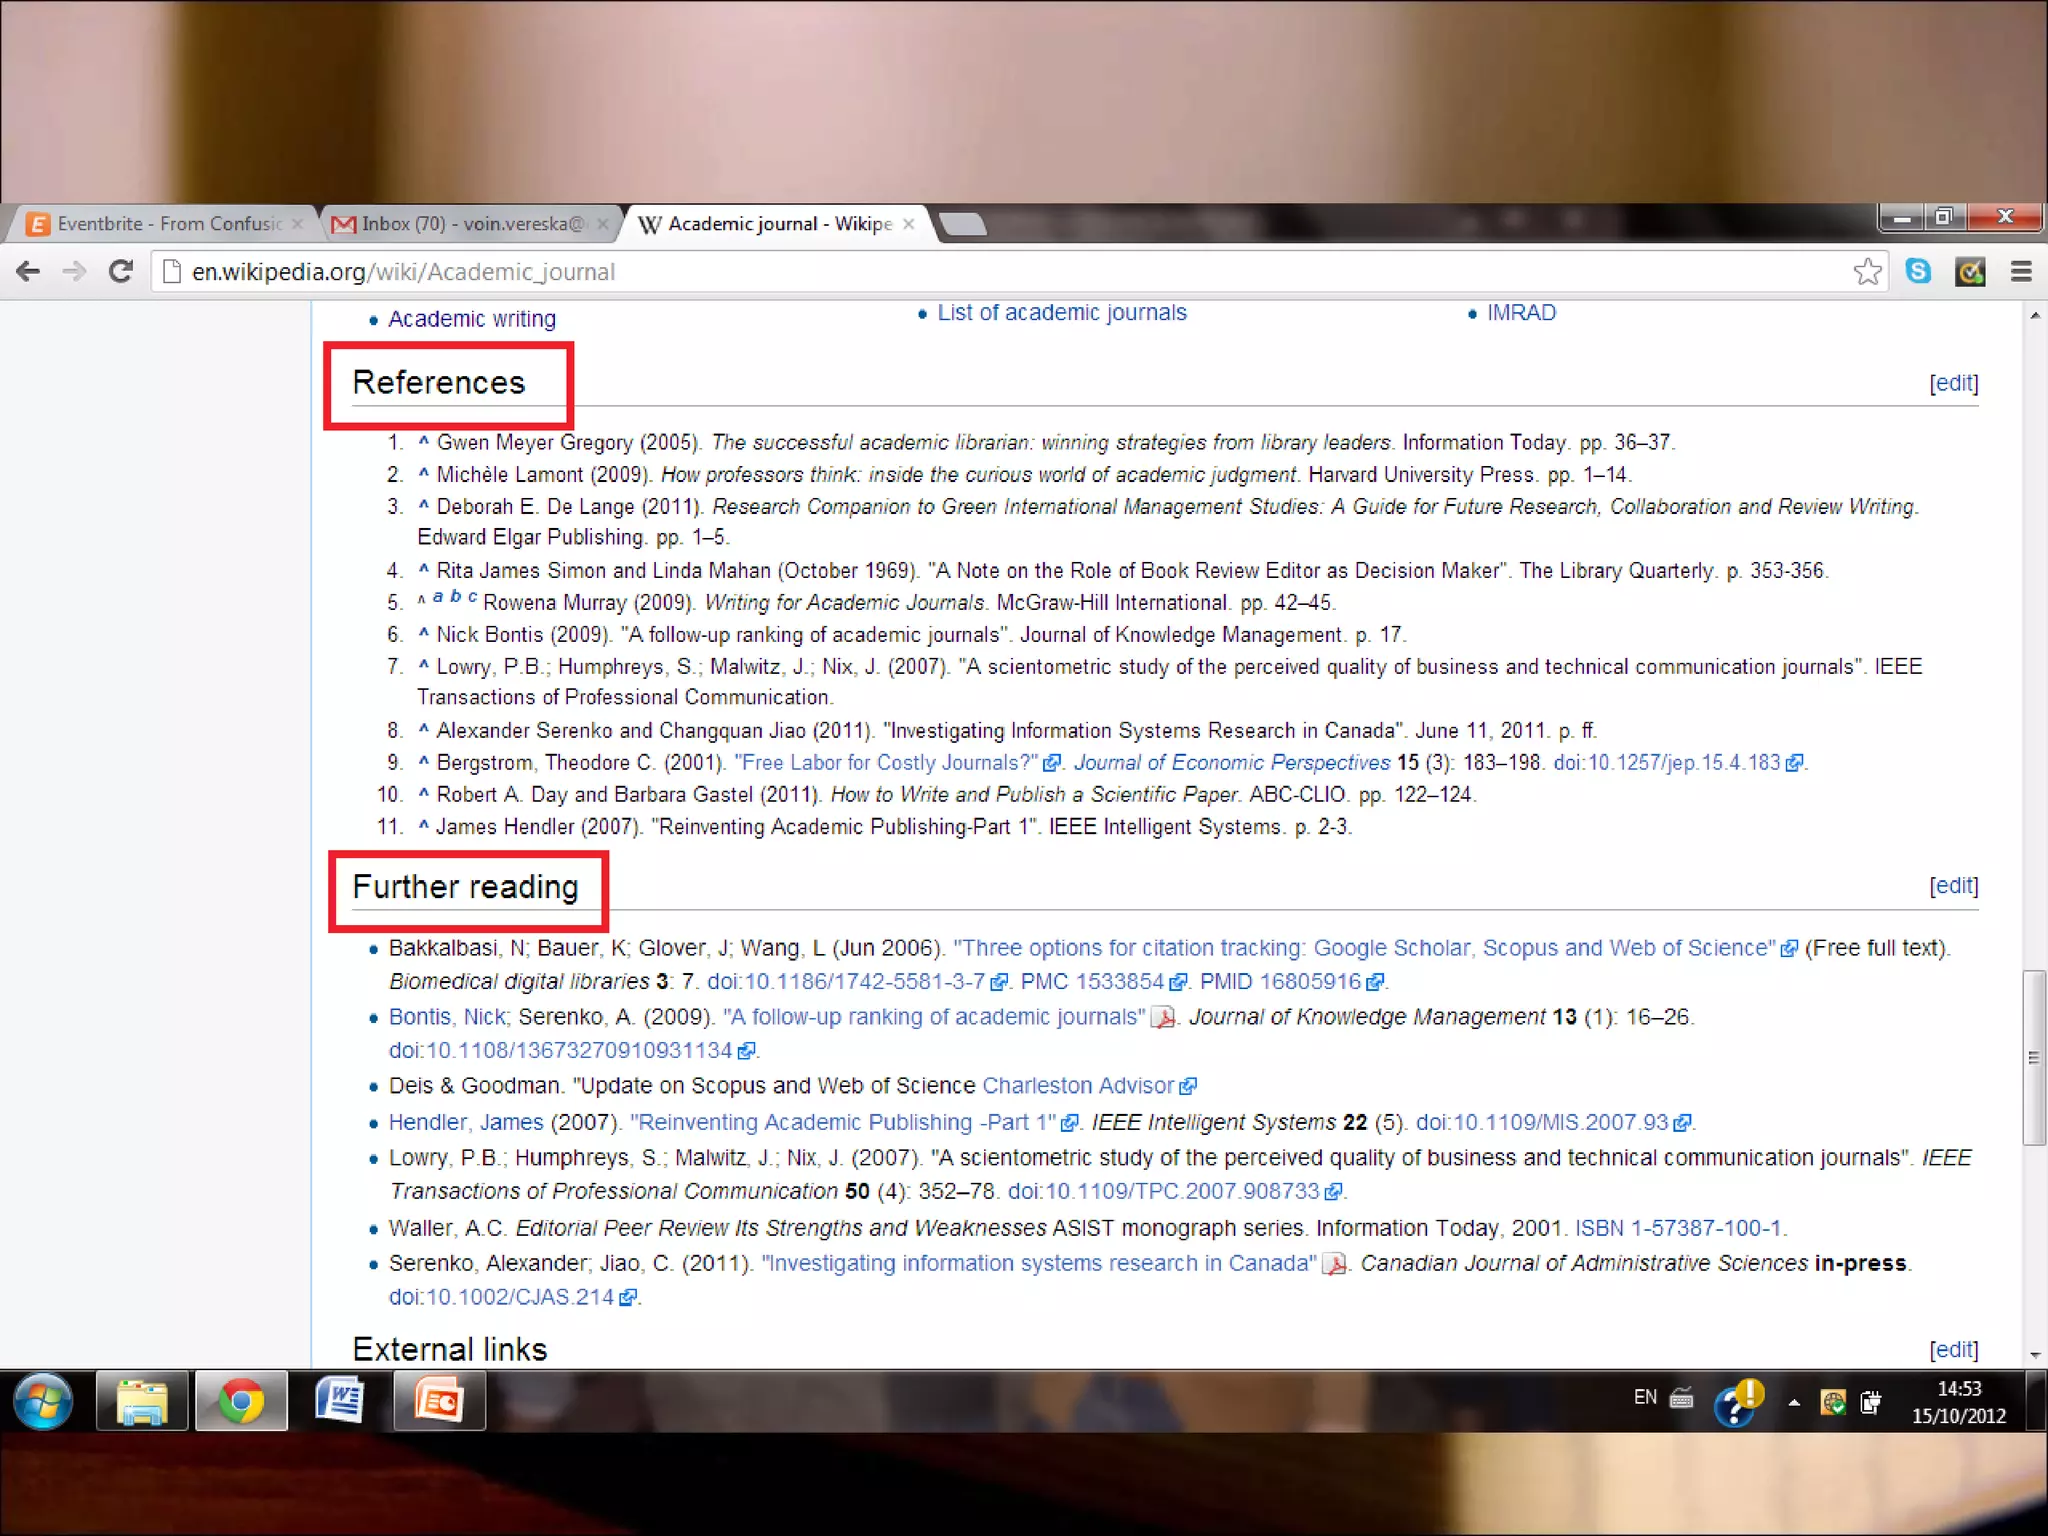This screenshot has width=2048, height=1536.
Task: Open the List of academic journals link
Action: (x=1061, y=313)
